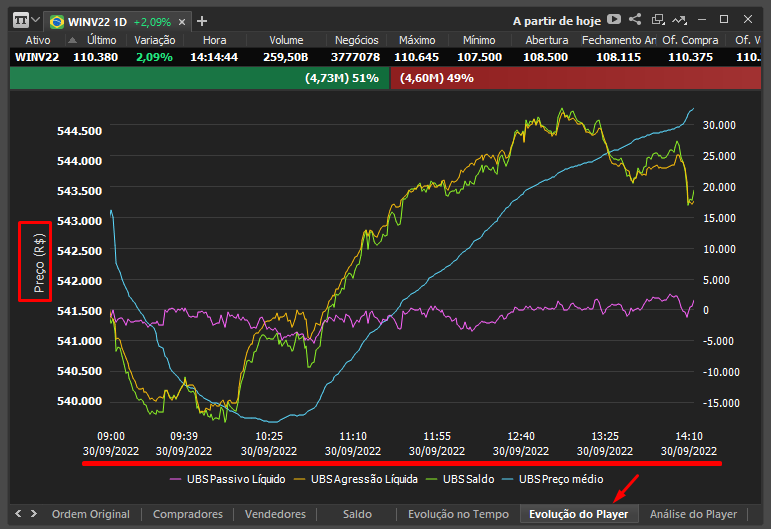Click the 107.500 minimum value

[x=479, y=57]
